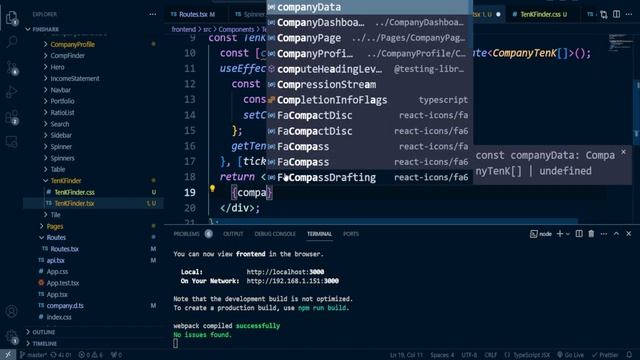
Task: Select the Terminal panel tab
Action: click(x=319, y=234)
